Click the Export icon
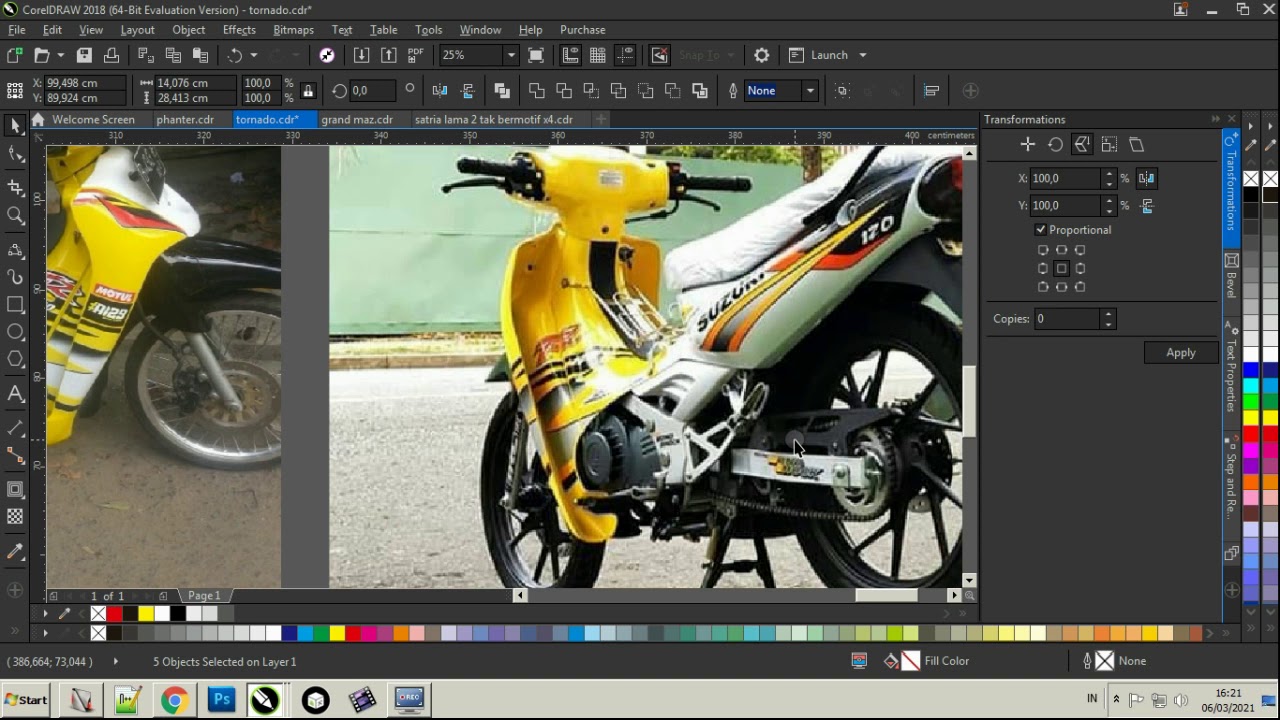 point(388,55)
